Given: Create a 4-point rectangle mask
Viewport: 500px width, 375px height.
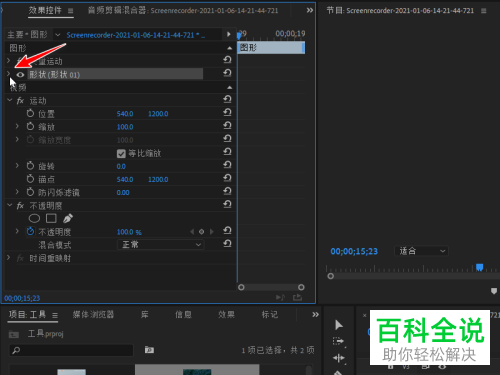Looking at the screenshot, I should coord(51,218).
